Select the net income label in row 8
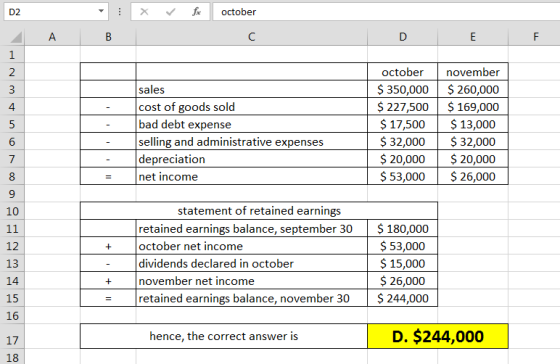This screenshot has width=560, height=364. [x=251, y=176]
